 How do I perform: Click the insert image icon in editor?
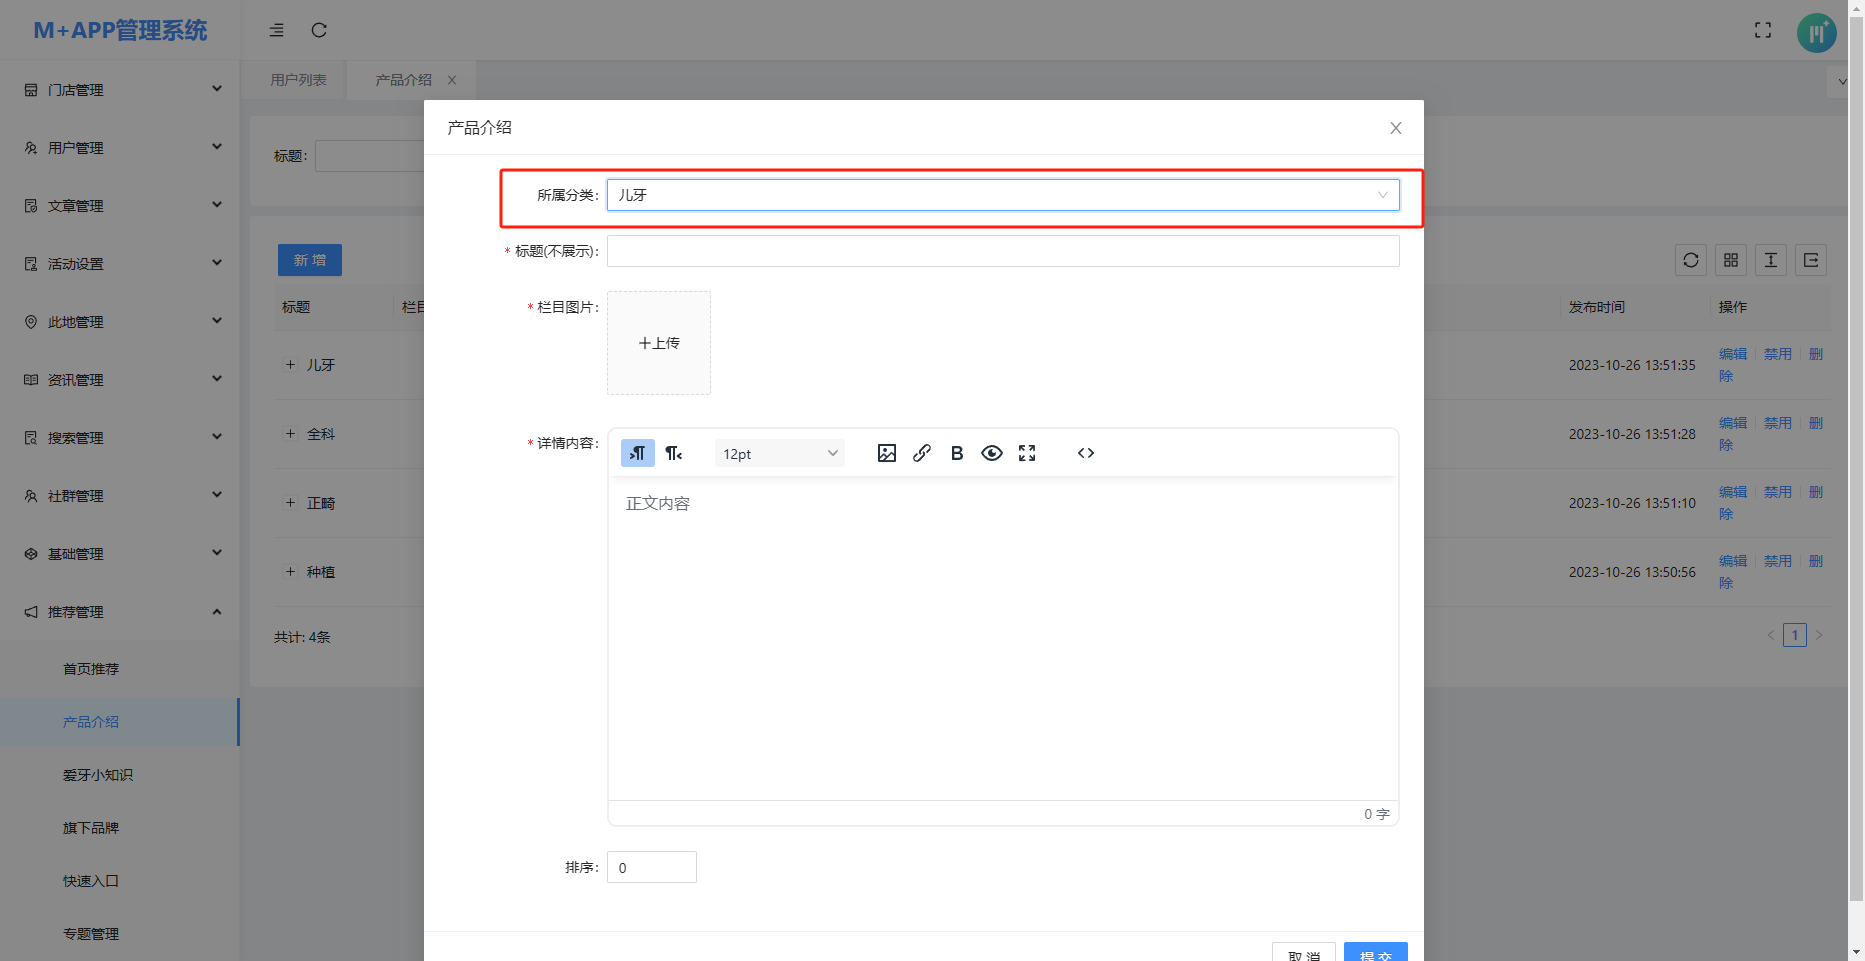coord(886,453)
